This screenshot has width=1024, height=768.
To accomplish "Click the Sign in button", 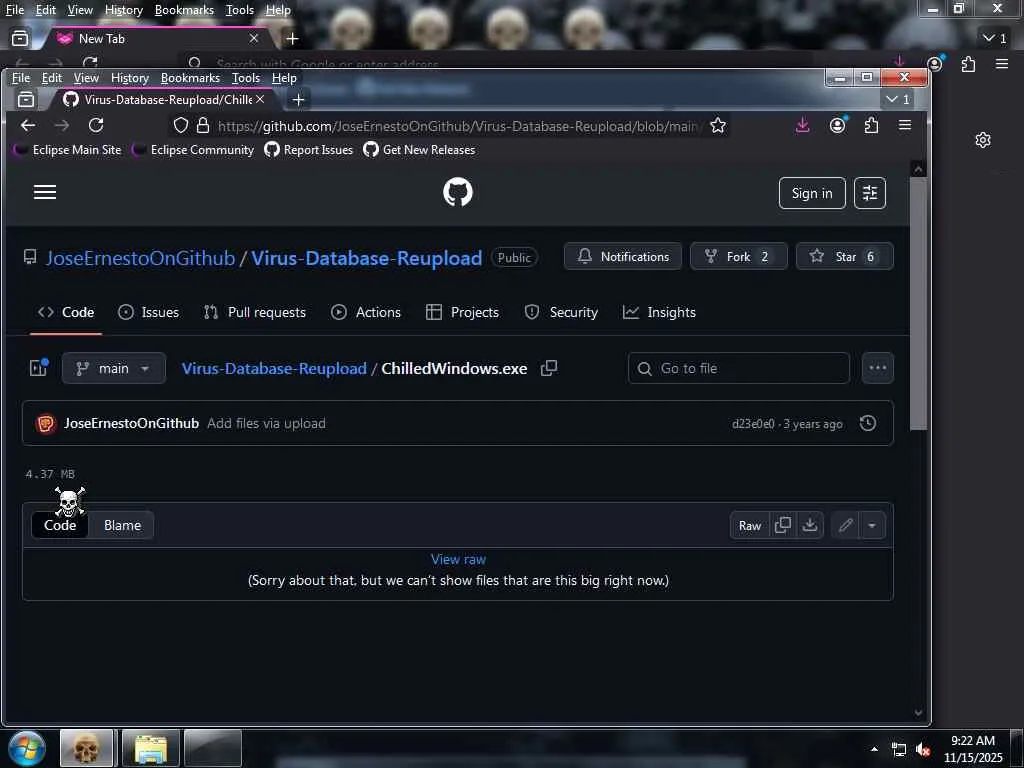I will 812,193.
